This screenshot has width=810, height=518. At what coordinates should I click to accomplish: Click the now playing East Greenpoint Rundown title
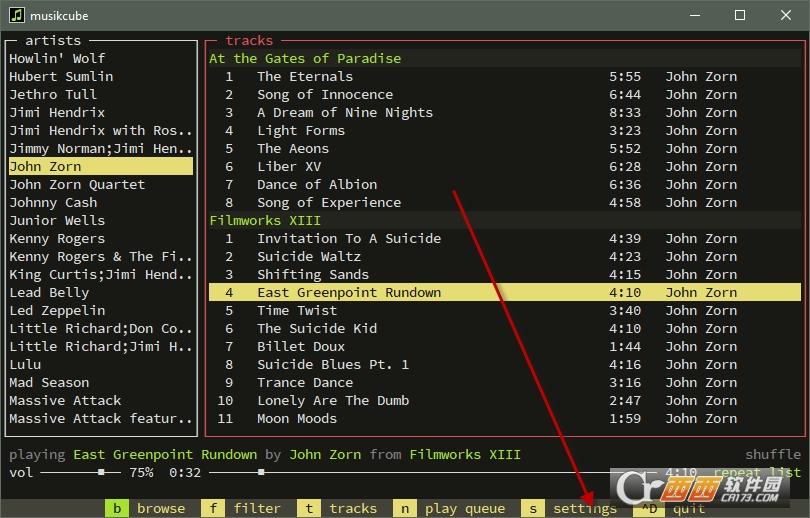tap(165, 454)
